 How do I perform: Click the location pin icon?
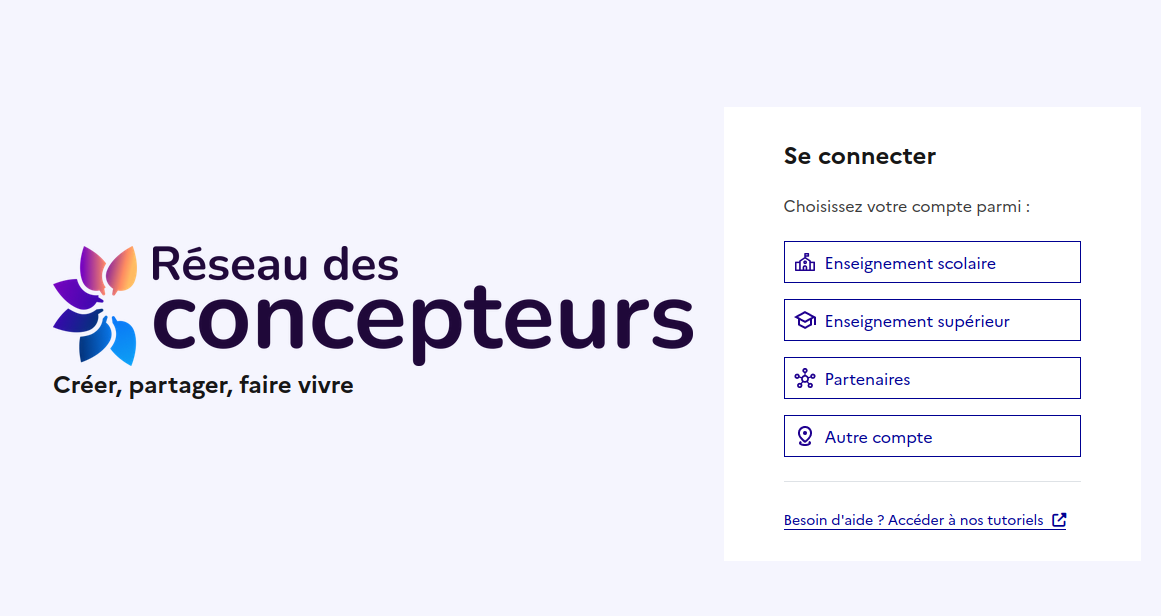805,437
